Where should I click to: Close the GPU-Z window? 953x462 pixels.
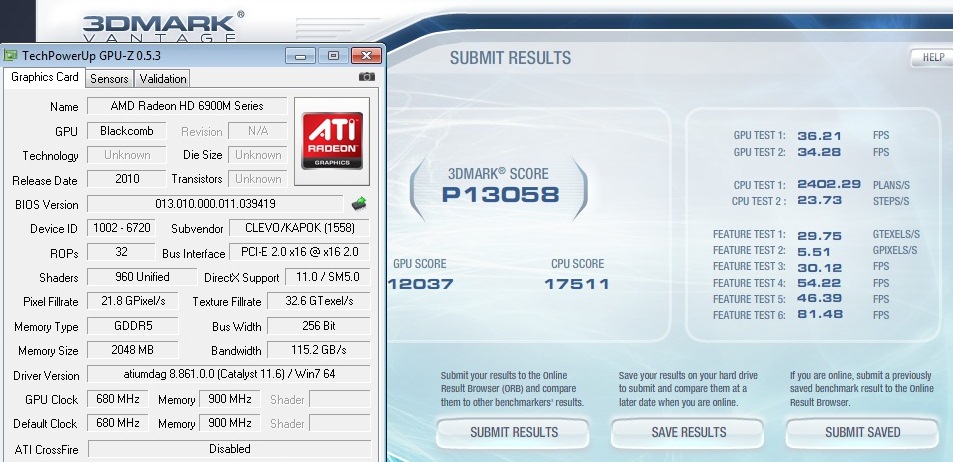[x=366, y=56]
